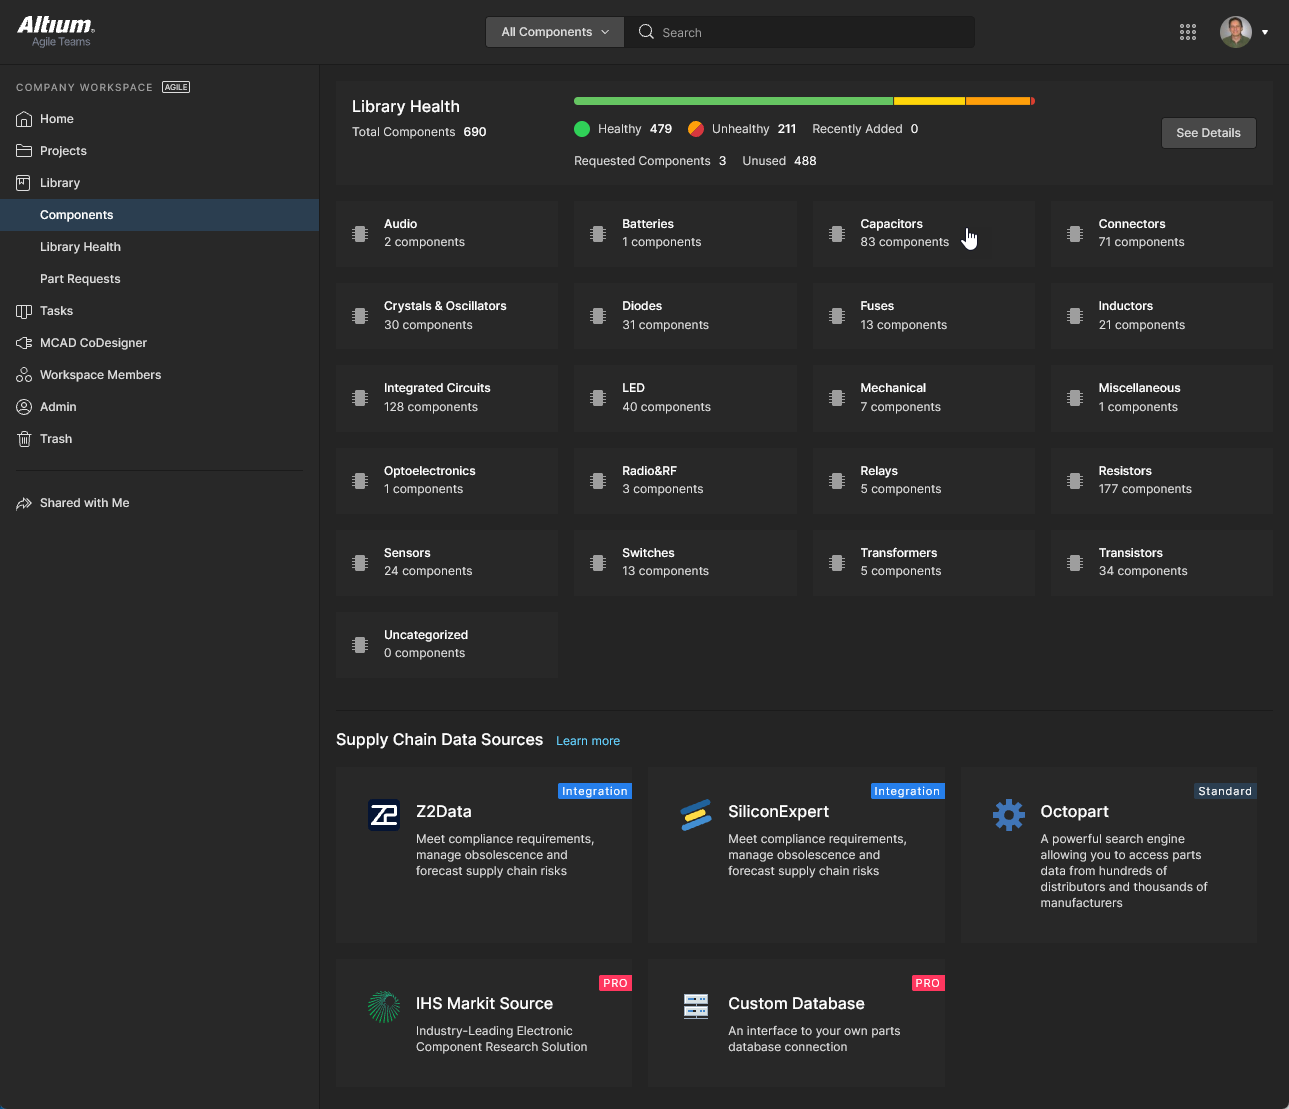This screenshot has height=1109, width=1289.
Task: Click the Recently Added 0 text
Action: pyautogui.click(x=865, y=129)
